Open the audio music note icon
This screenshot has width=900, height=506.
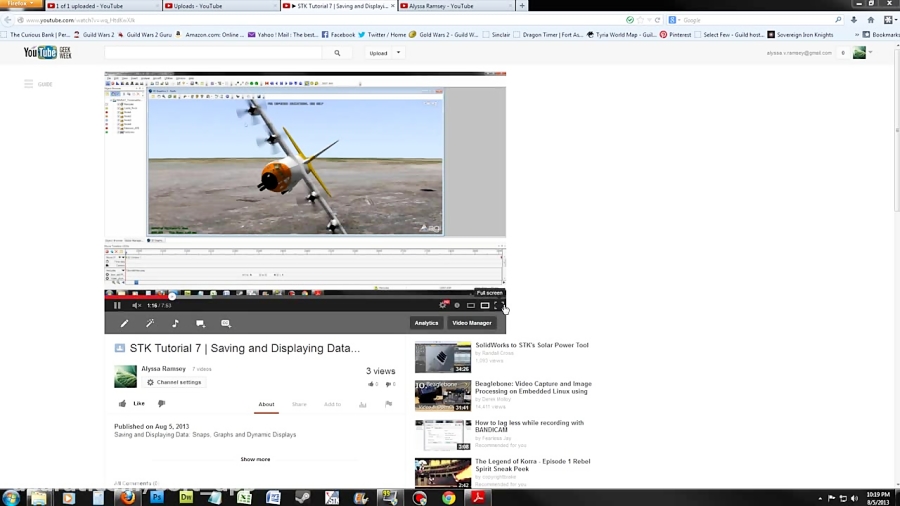click(175, 324)
